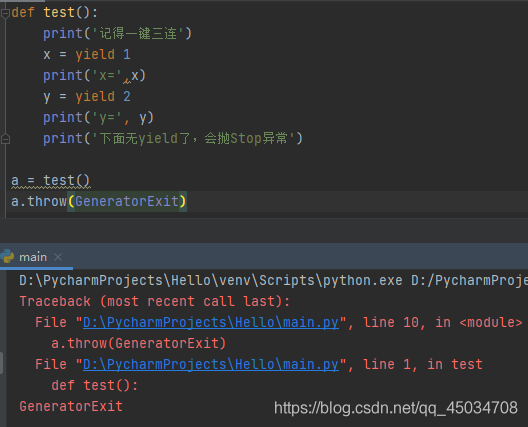Click the console left gutter scrollbar handle
This screenshot has height=427, width=528.
2,363
